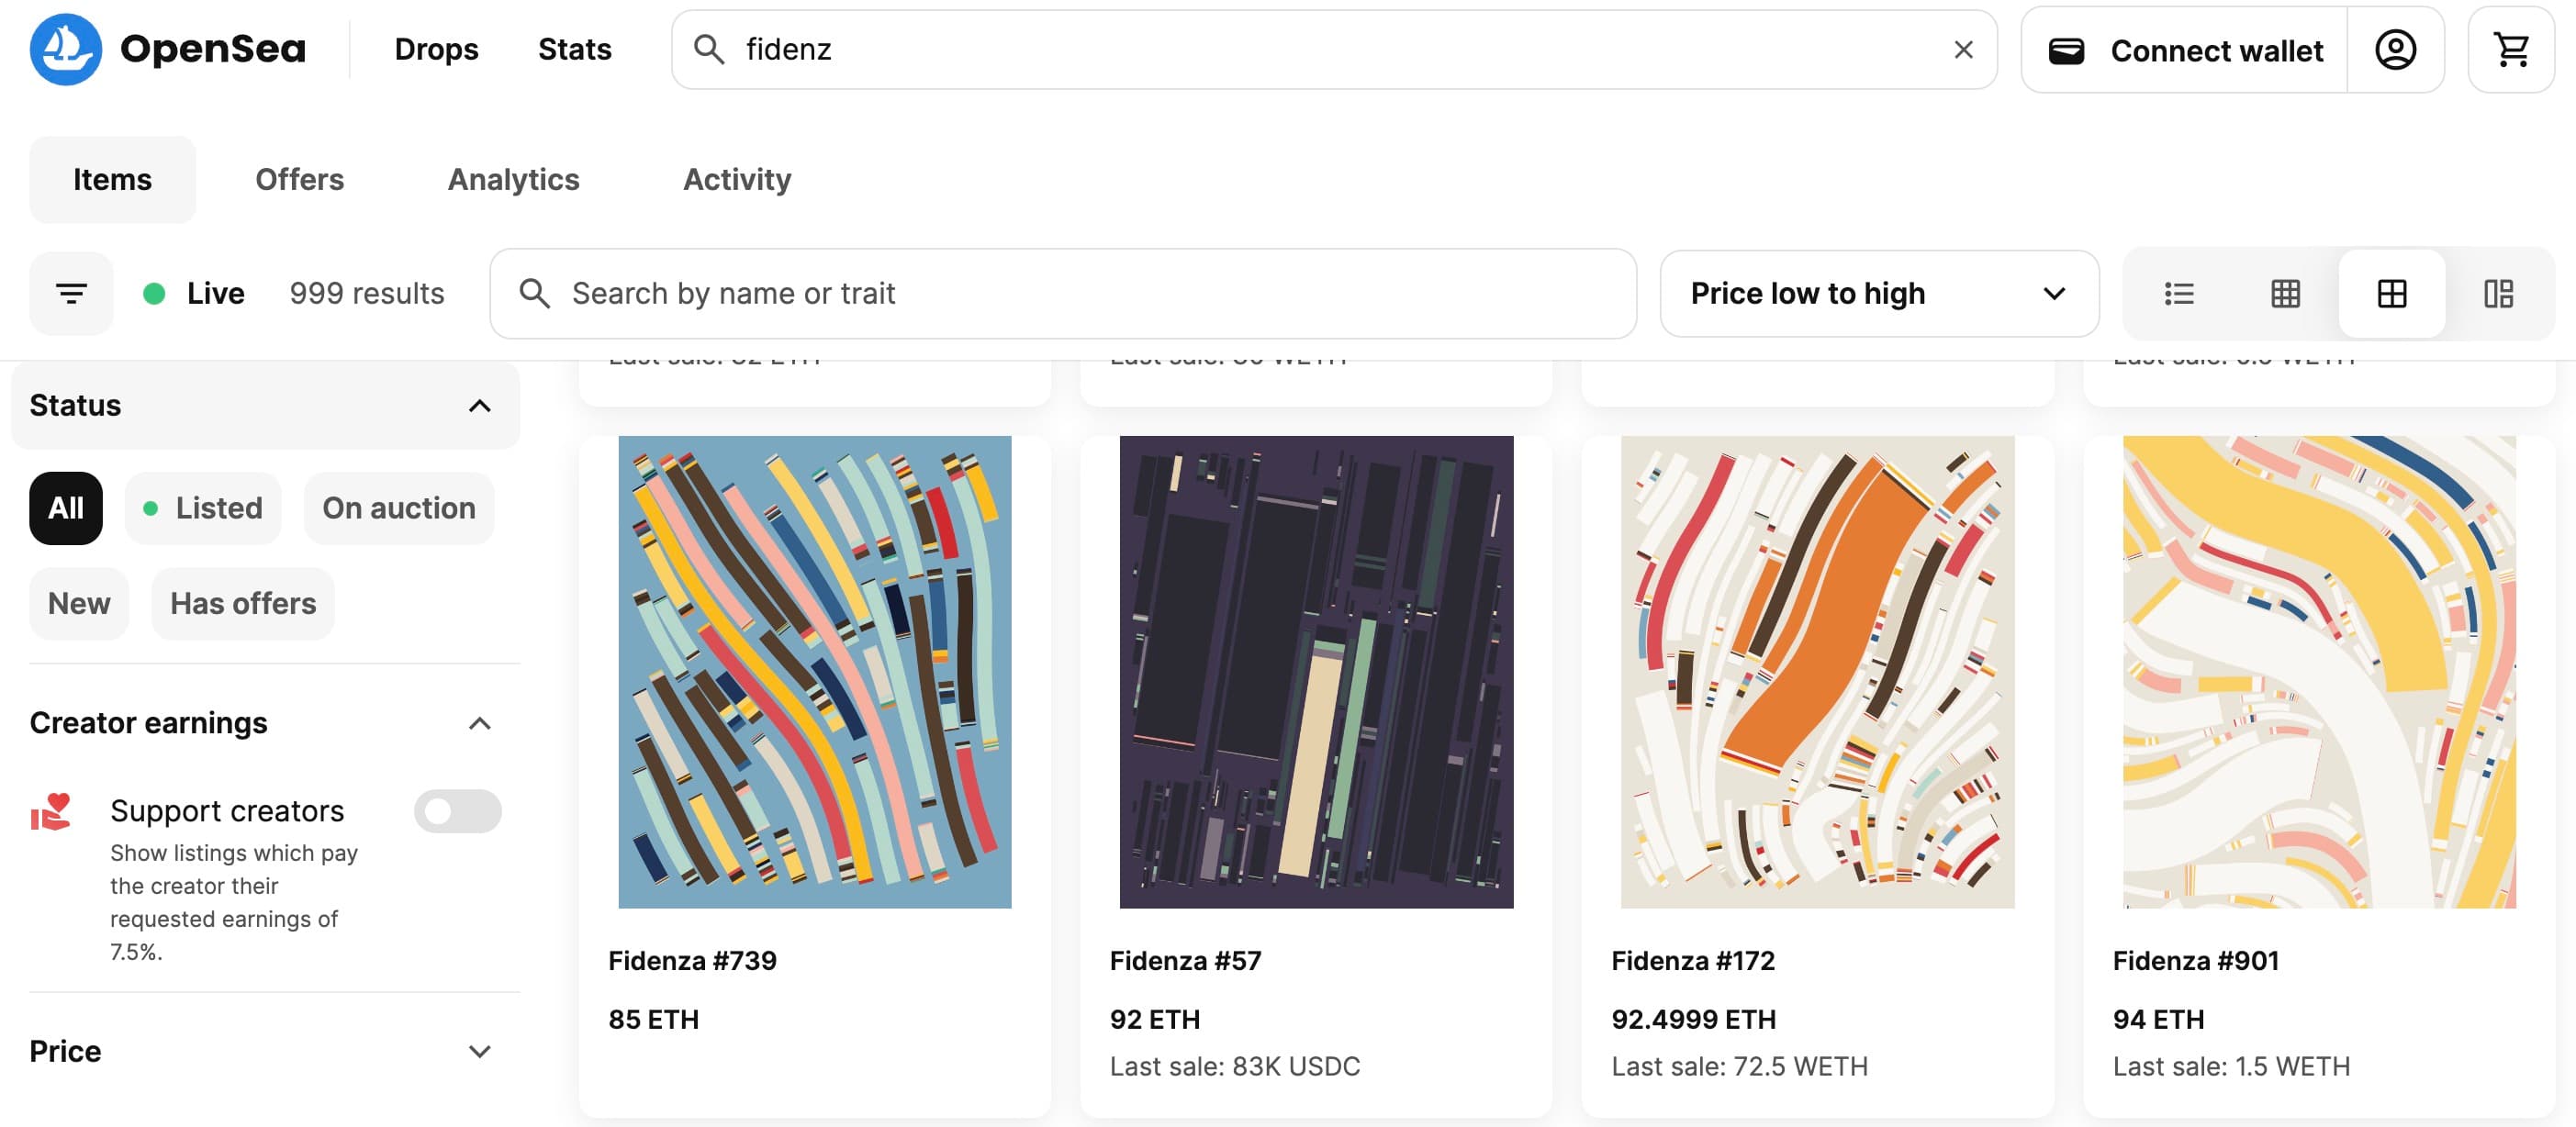Switch to list view layout

click(x=2178, y=294)
